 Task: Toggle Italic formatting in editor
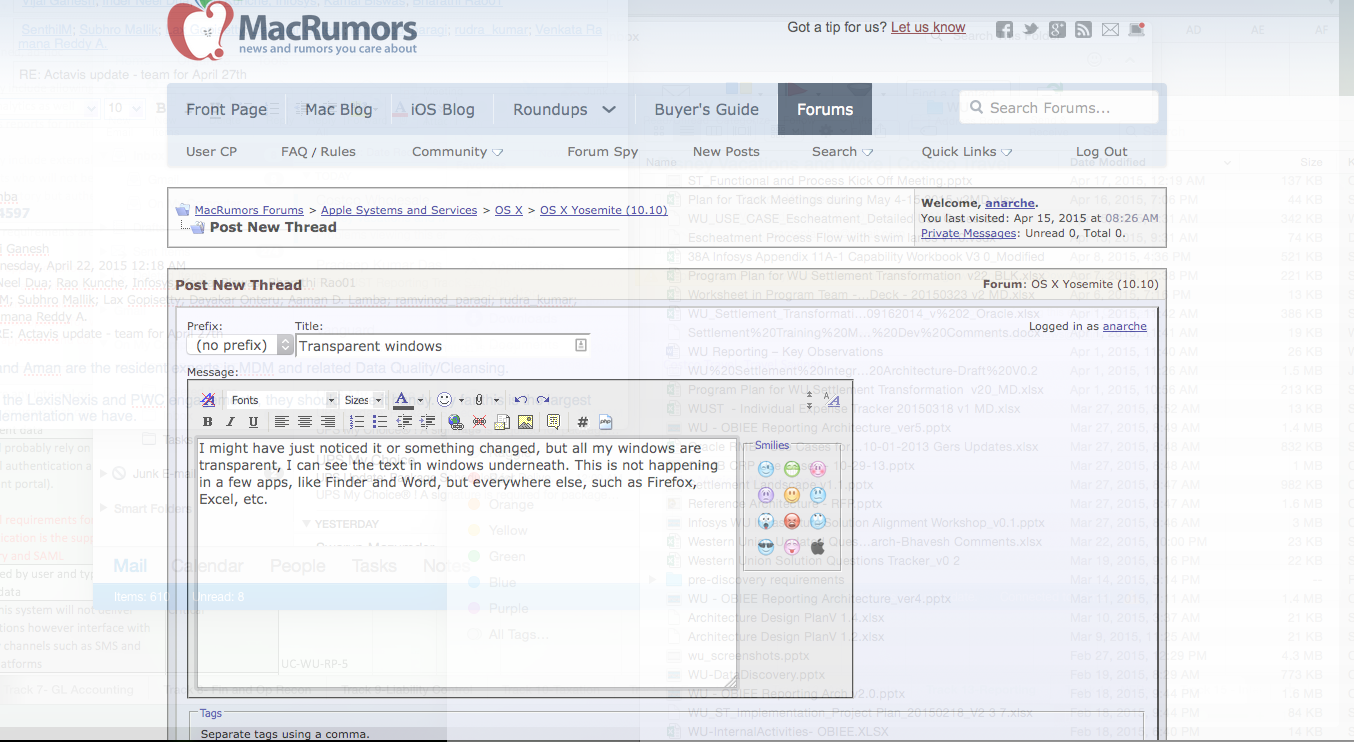[230, 422]
